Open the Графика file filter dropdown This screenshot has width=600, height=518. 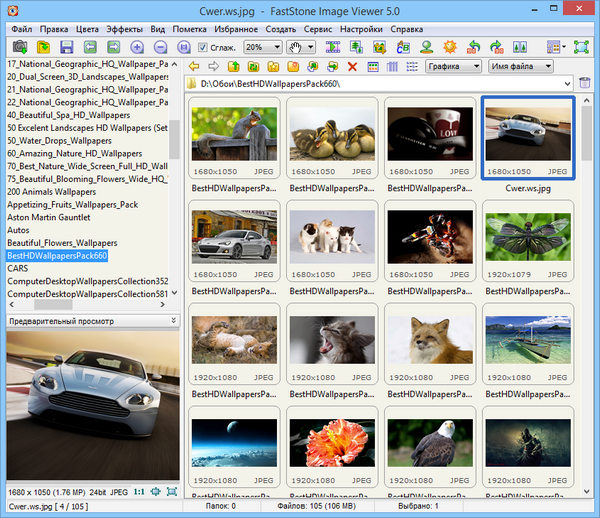pyautogui.click(x=475, y=66)
